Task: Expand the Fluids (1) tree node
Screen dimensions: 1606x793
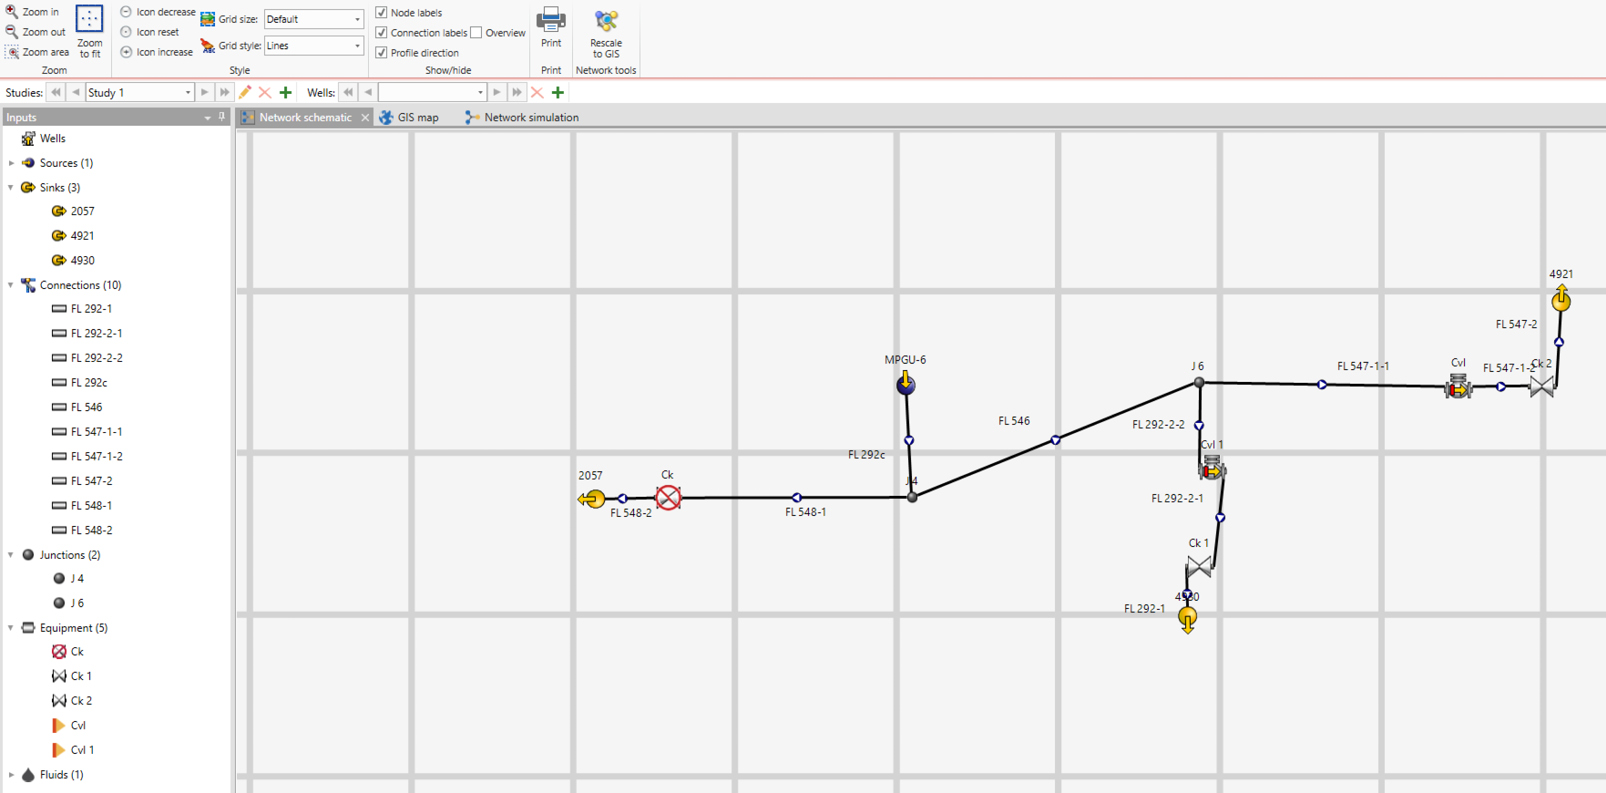Action: tap(12, 775)
